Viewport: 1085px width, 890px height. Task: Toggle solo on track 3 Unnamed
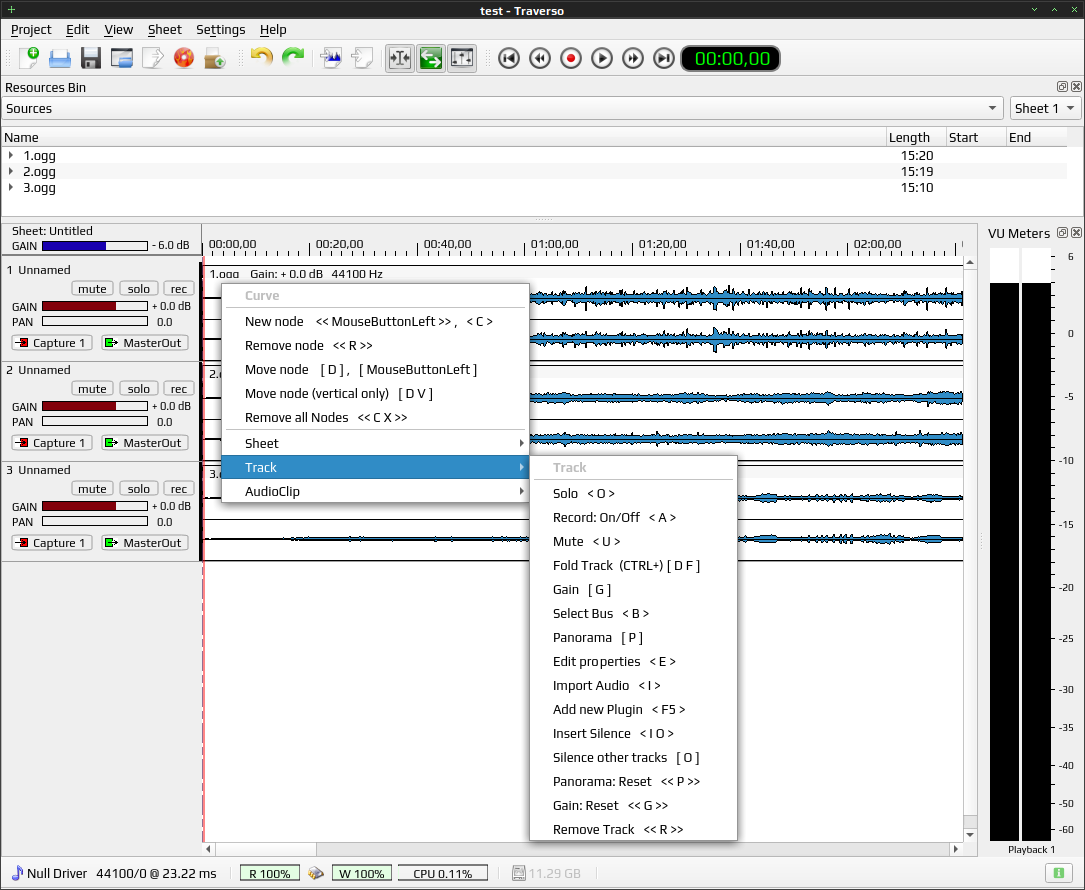(138, 489)
